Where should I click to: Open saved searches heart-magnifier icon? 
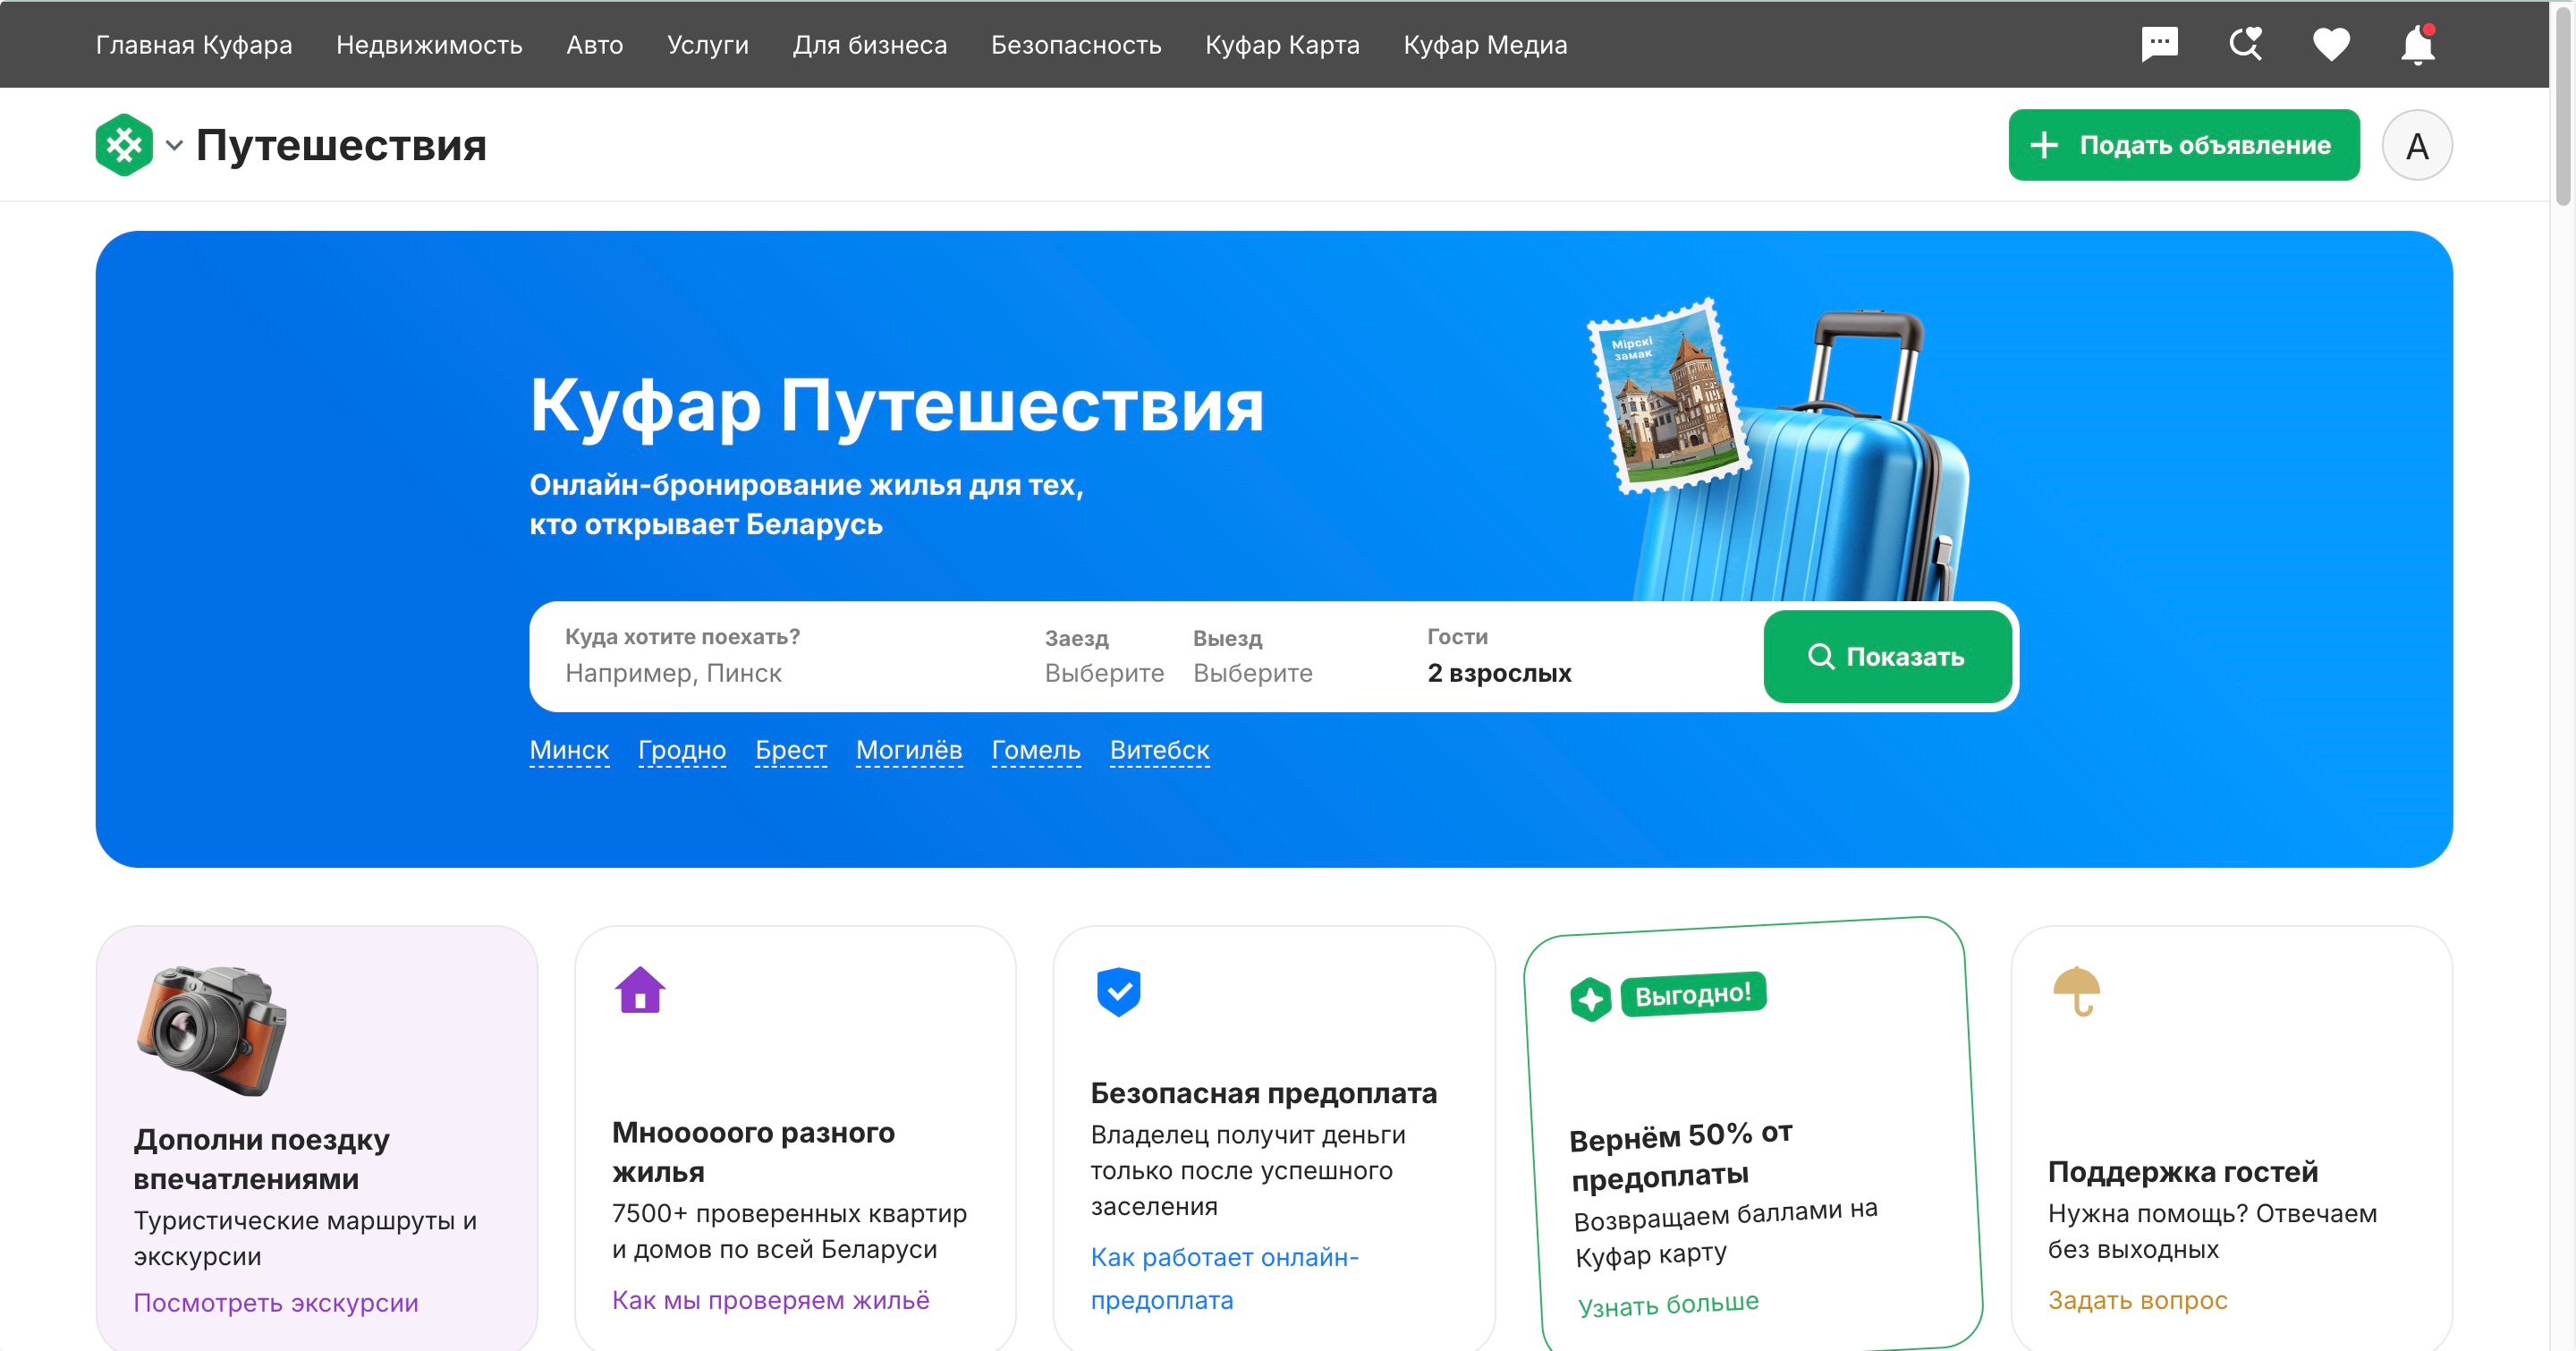(2245, 44)
